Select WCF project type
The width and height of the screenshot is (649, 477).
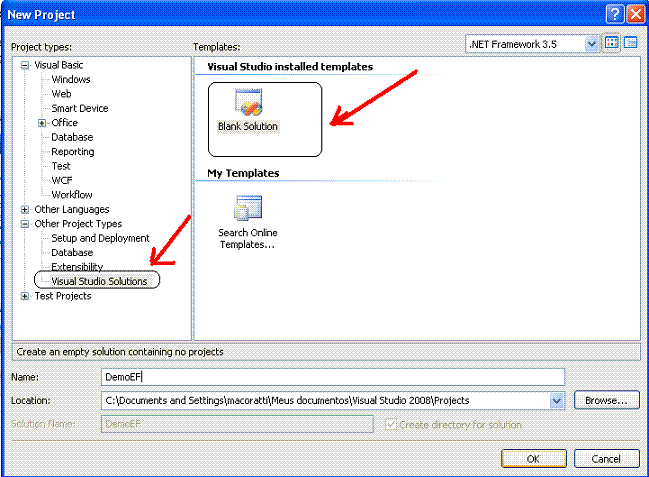62,181
